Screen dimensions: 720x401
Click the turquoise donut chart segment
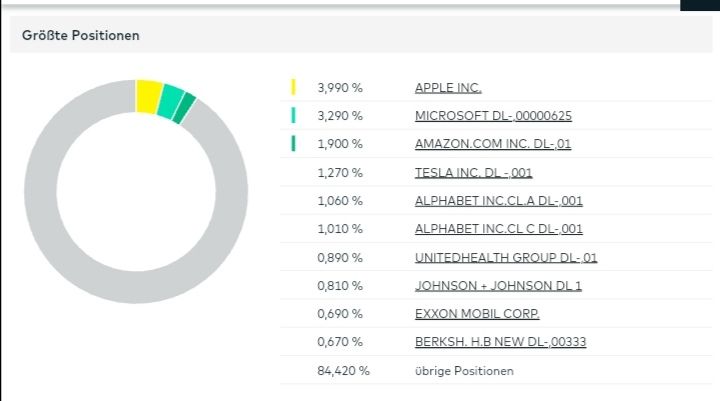pyautogui.click(x=171, y=100)
